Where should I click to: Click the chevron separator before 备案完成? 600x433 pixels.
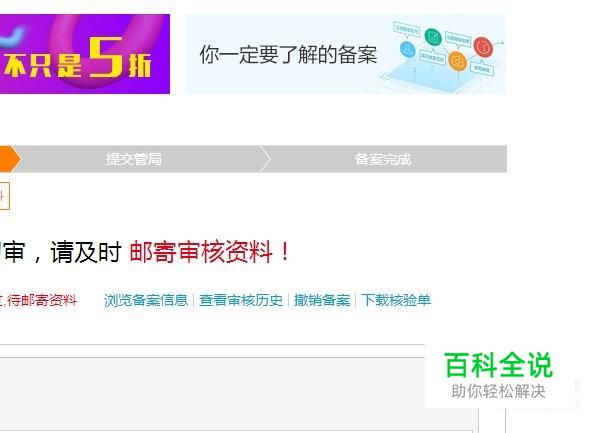[x=266, y=159]
